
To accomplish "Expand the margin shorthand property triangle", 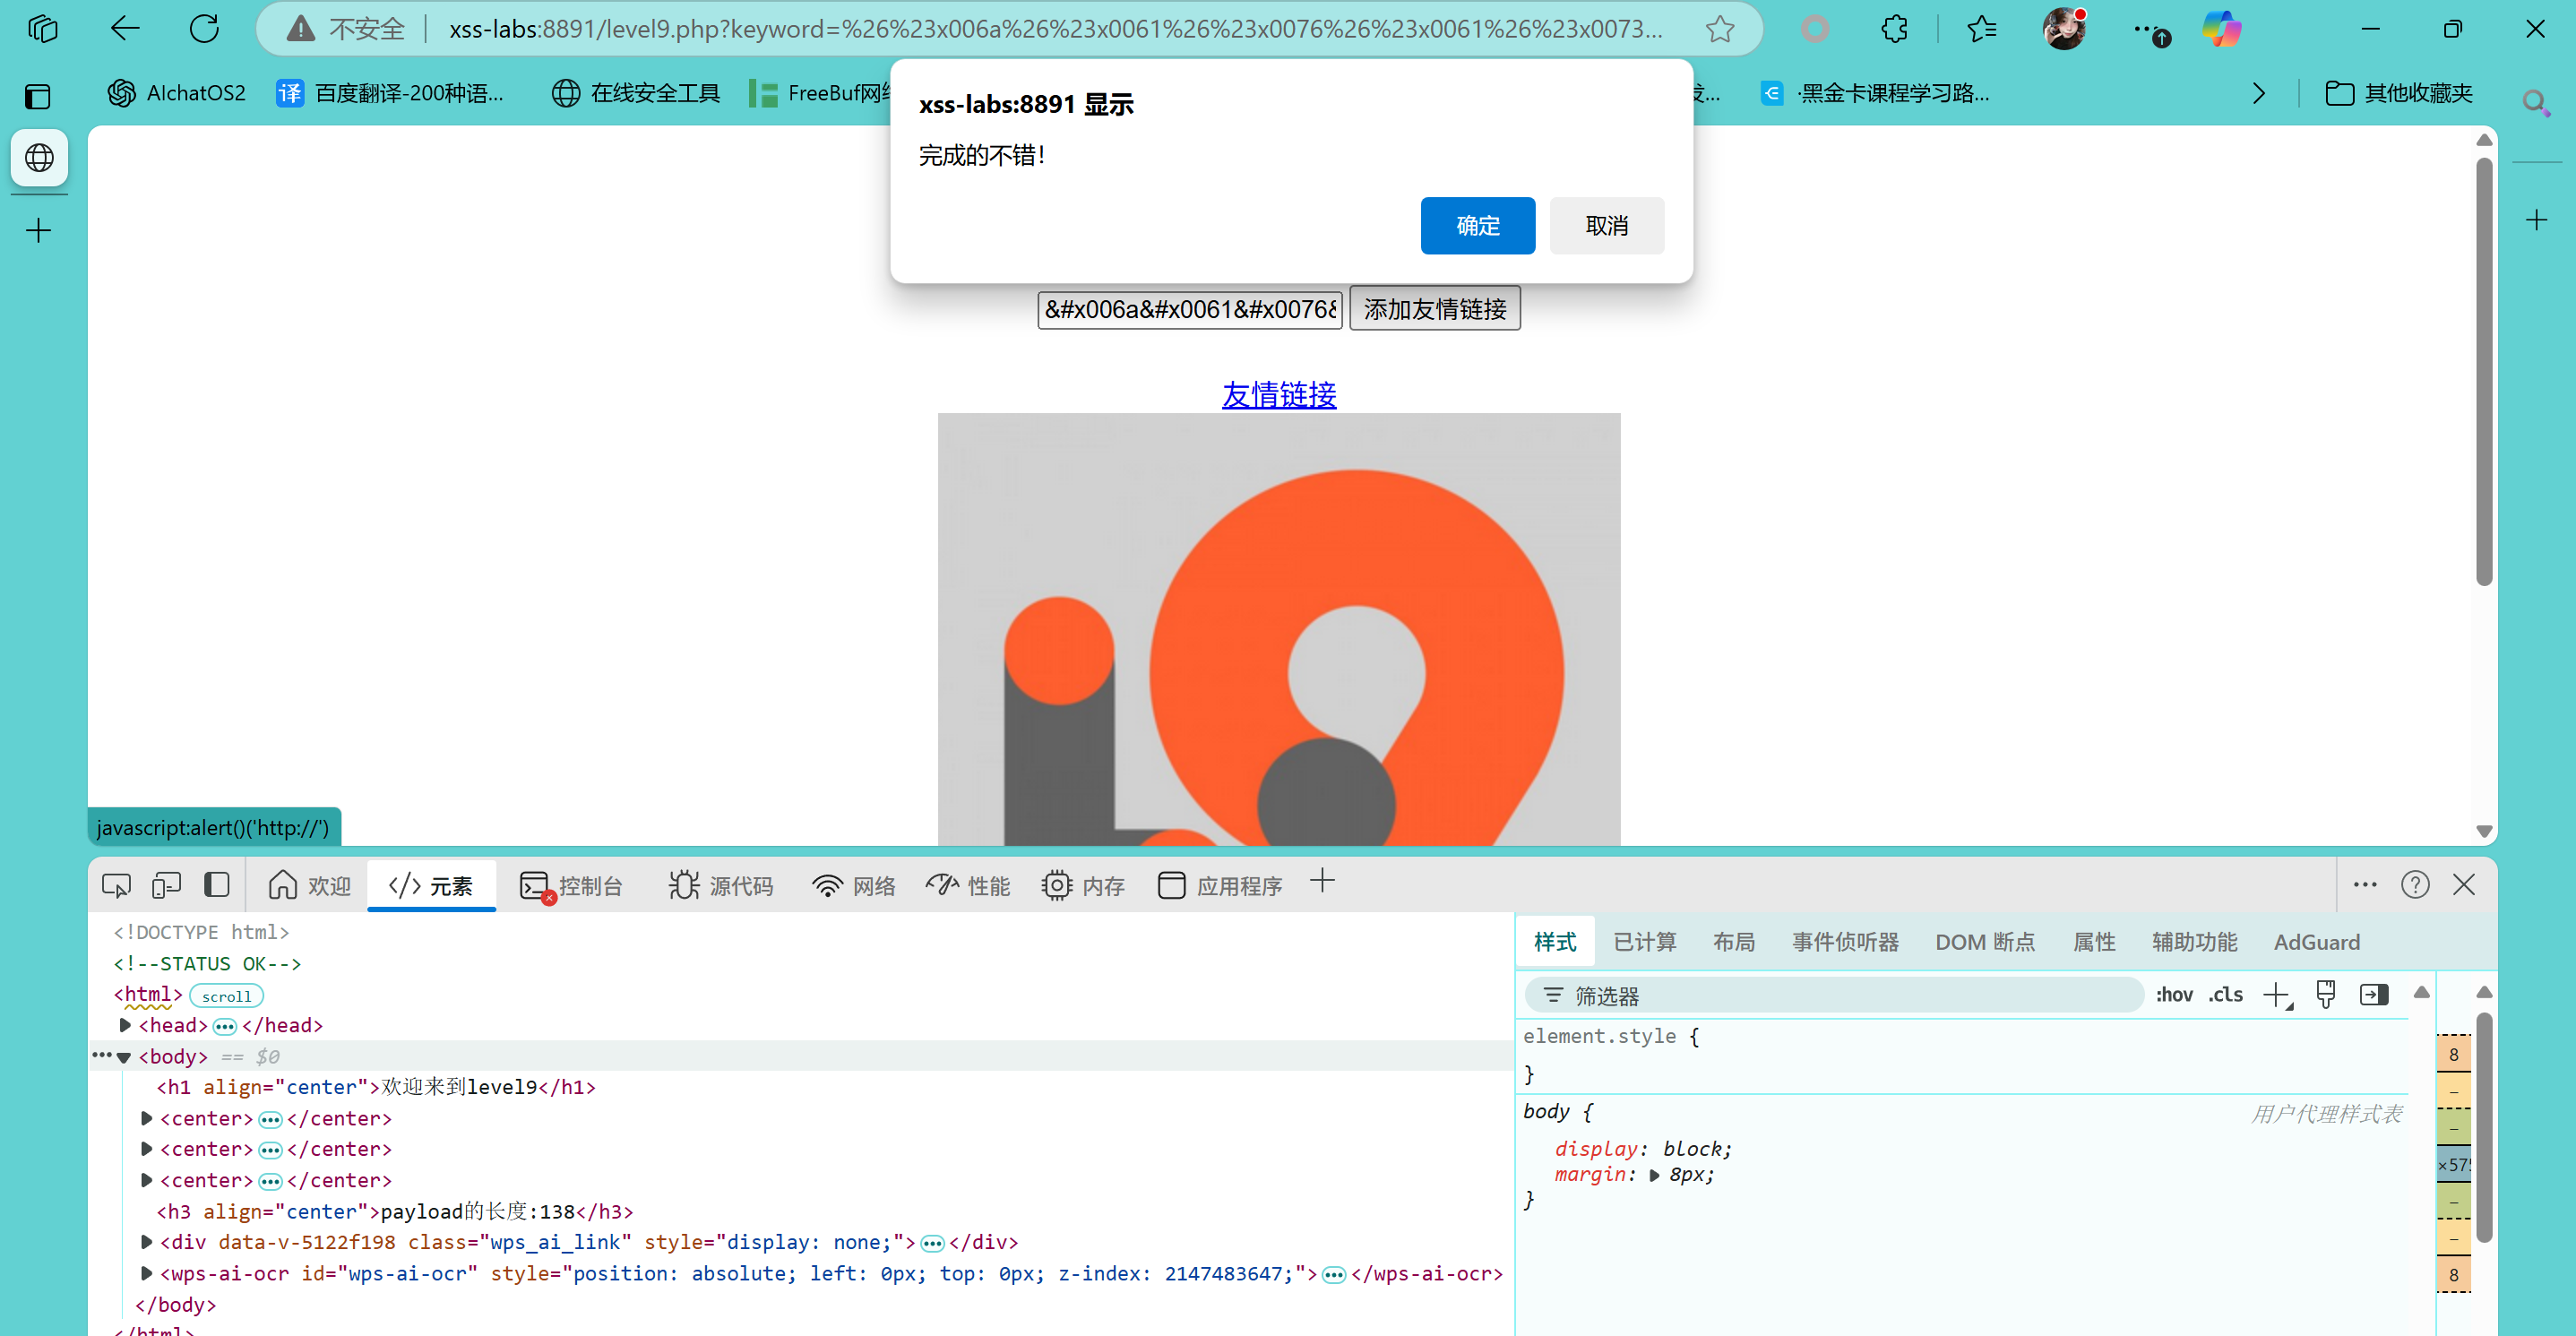I will [x=1654, y=1175].
